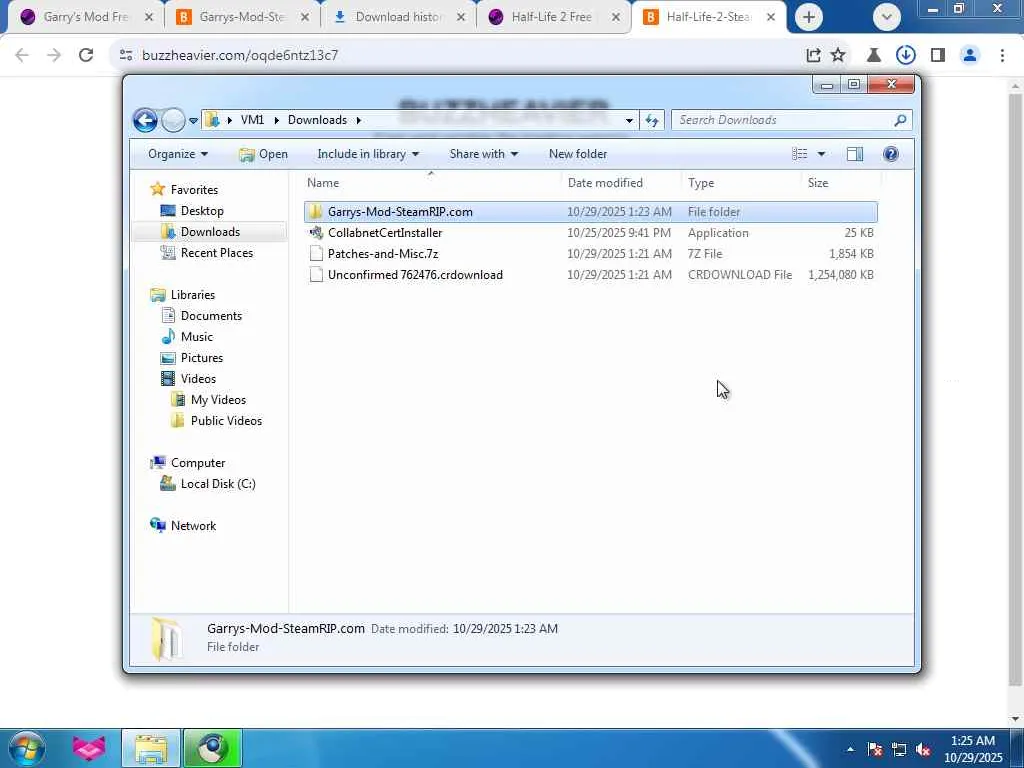Select Computer in the navigation pane
This screenshot has height=768, width=1024.
[198, 463]
